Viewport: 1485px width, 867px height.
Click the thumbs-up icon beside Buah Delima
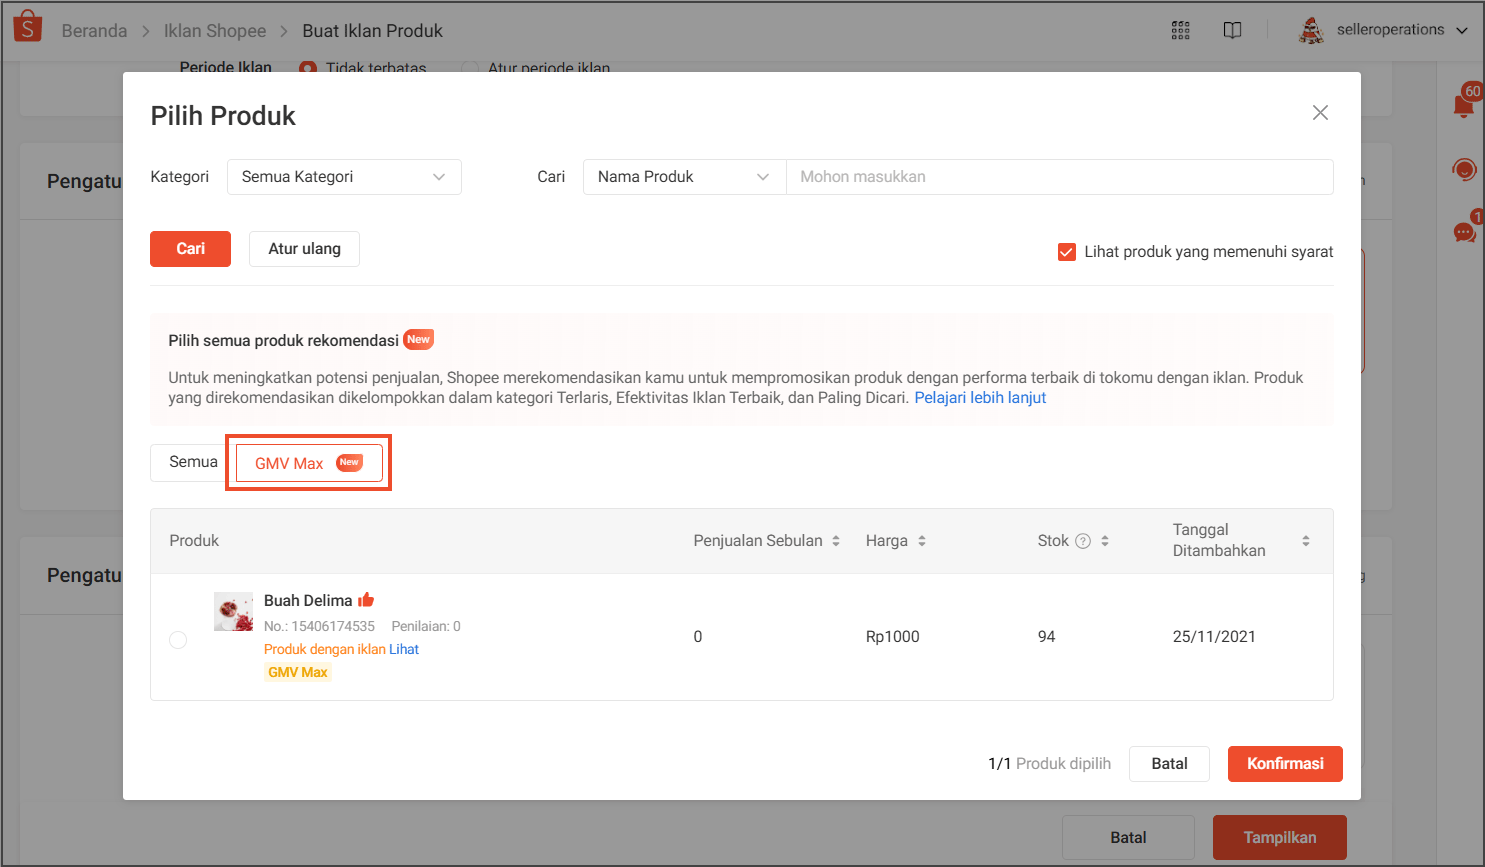(366, 600)
